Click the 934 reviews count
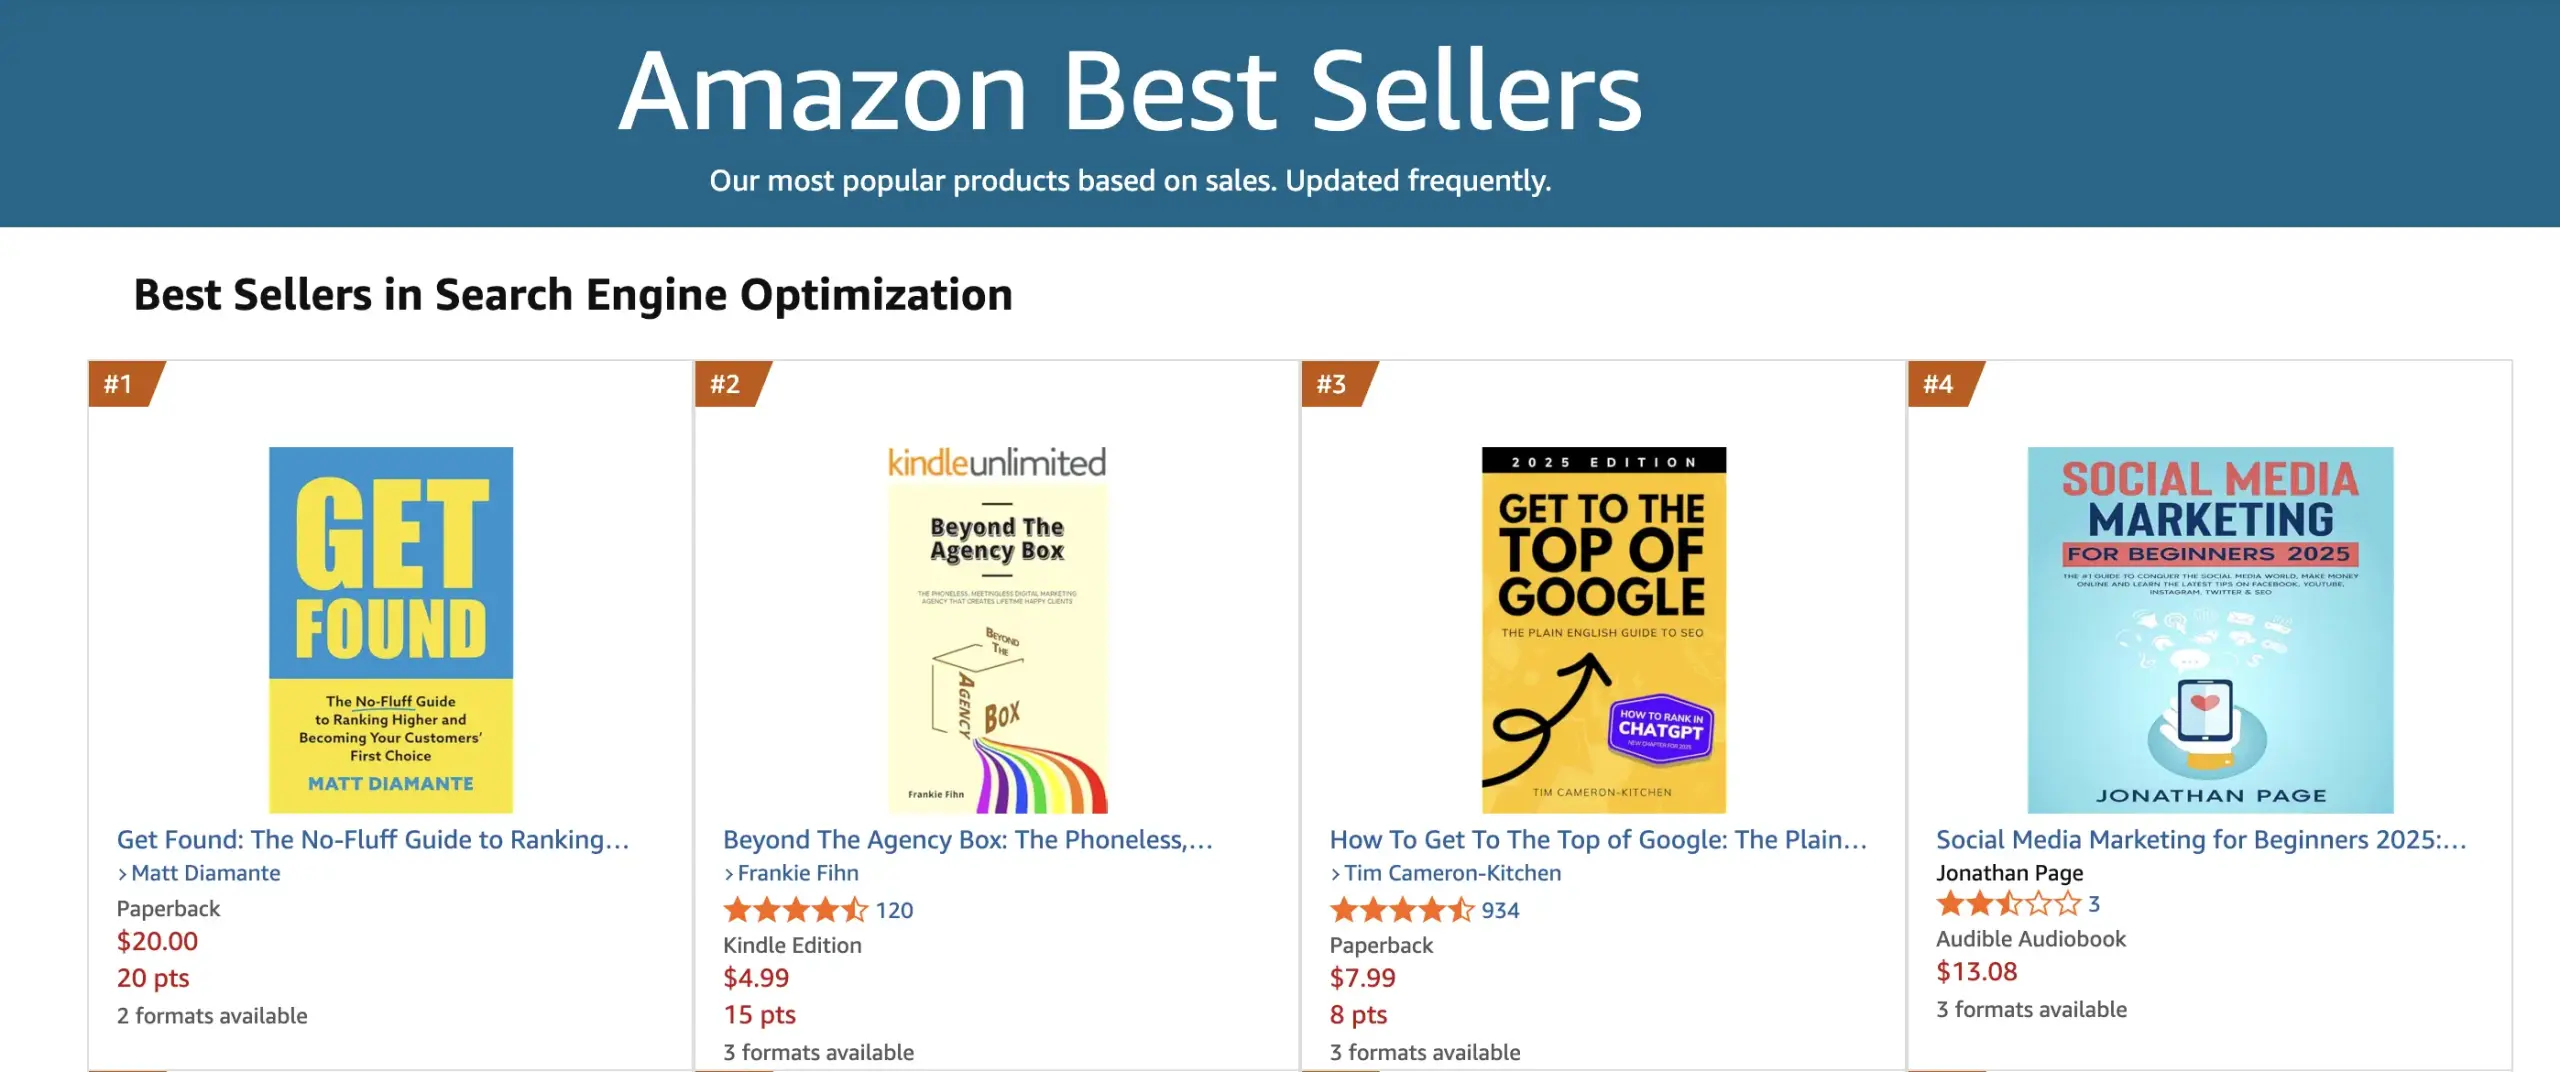Screen dimensions: 2560x1072 (x=1500, y=910)
